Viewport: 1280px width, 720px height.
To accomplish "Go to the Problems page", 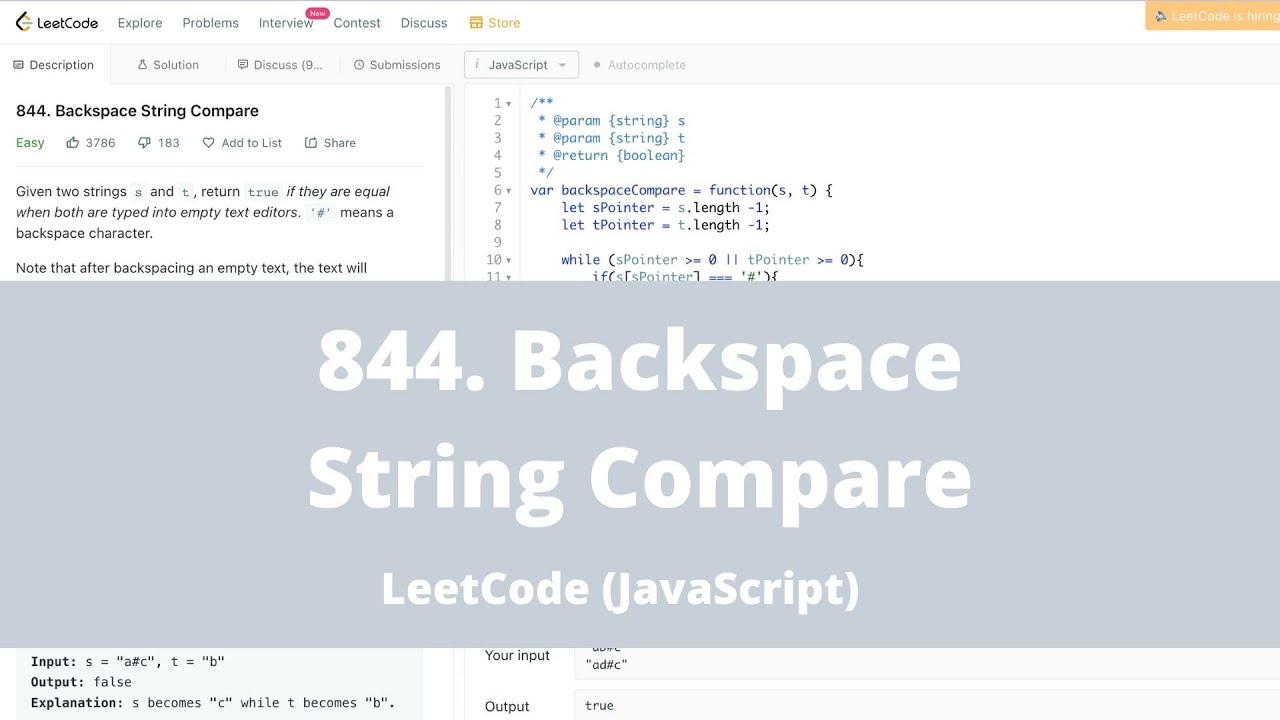I will 210,22.
